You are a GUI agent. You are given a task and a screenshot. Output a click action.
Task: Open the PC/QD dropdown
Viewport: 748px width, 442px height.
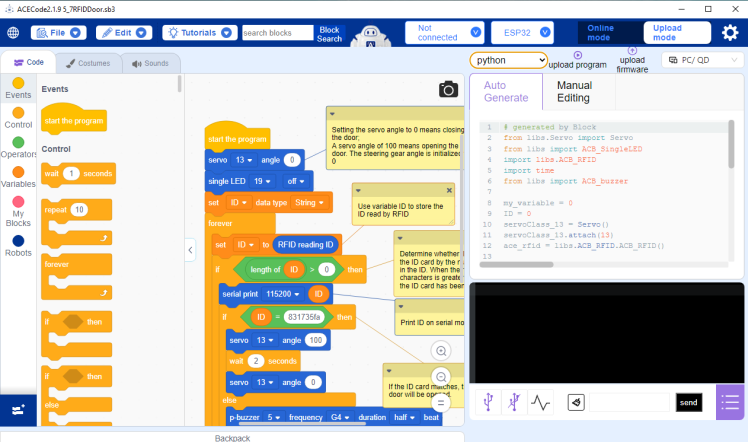702,60
